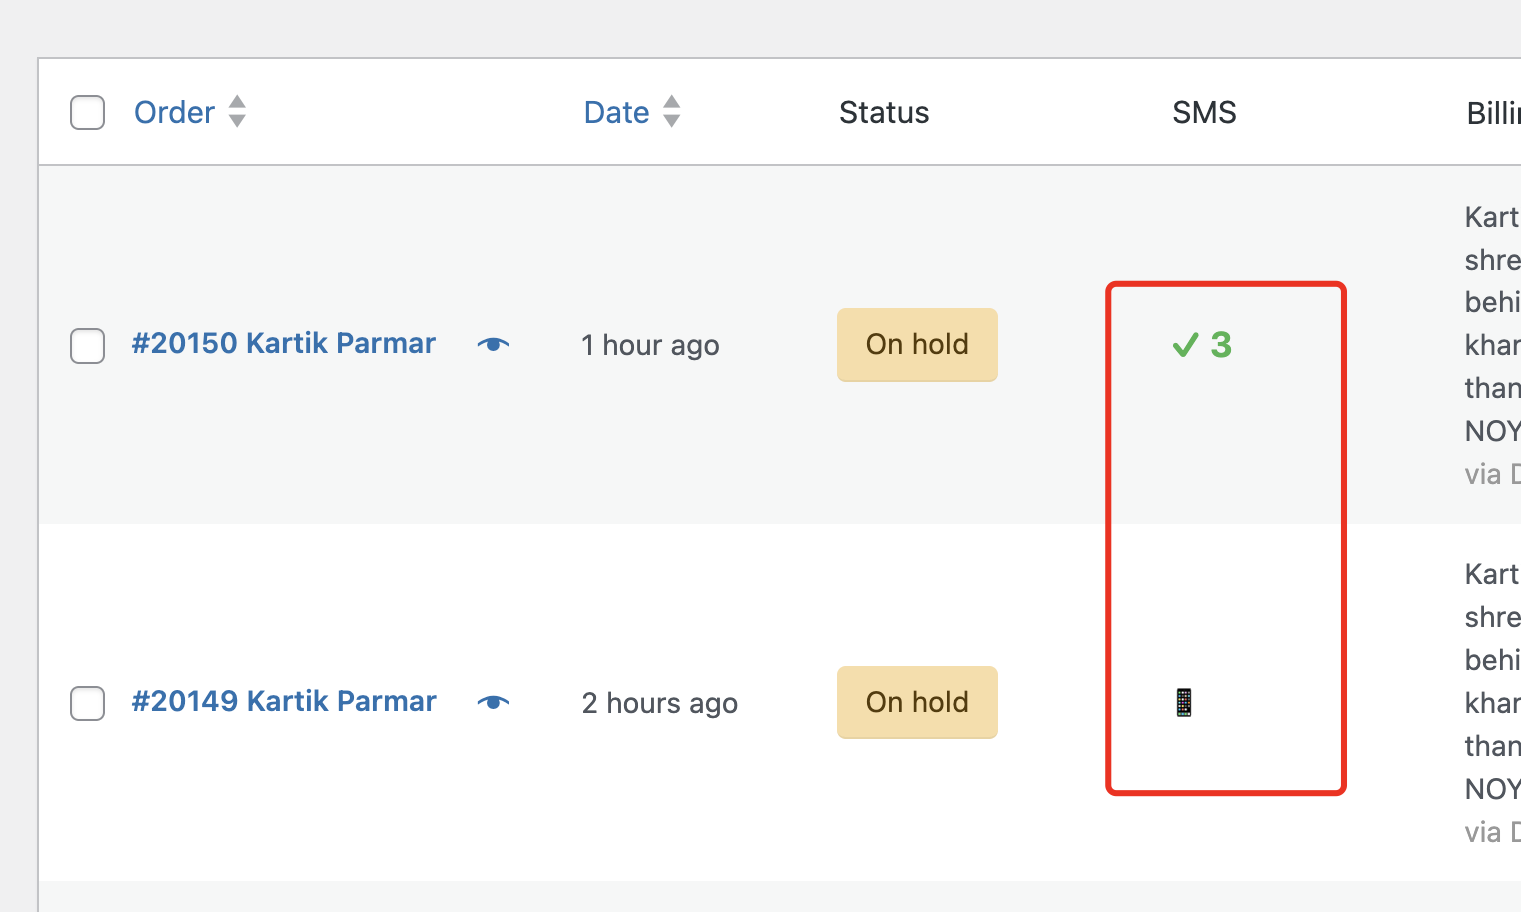Viewport: 1521px width, 912px height.
Task: Click the sort arrows beside Order header
Action: 237,111
